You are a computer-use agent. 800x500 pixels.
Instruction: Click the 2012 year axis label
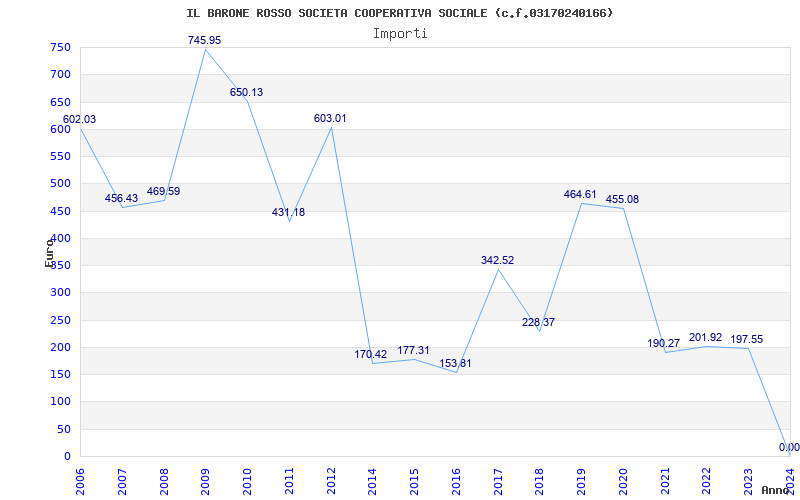[x=331, y=482]
